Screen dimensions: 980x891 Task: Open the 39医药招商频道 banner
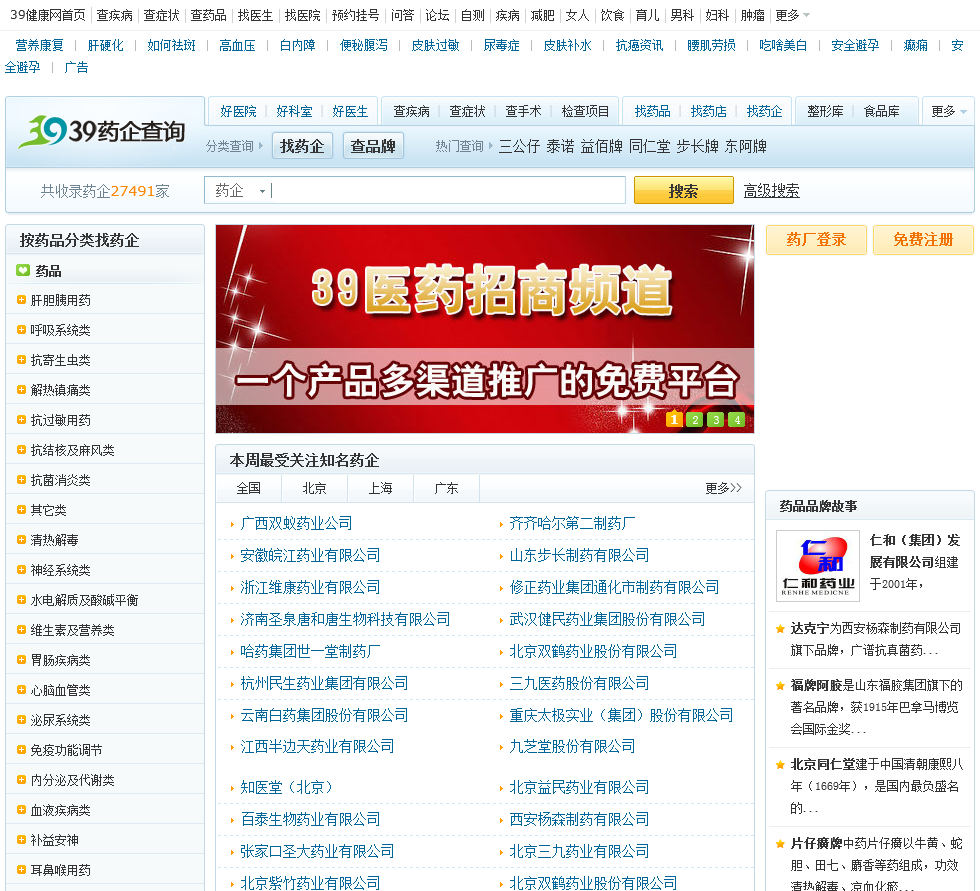pos(485,329)
